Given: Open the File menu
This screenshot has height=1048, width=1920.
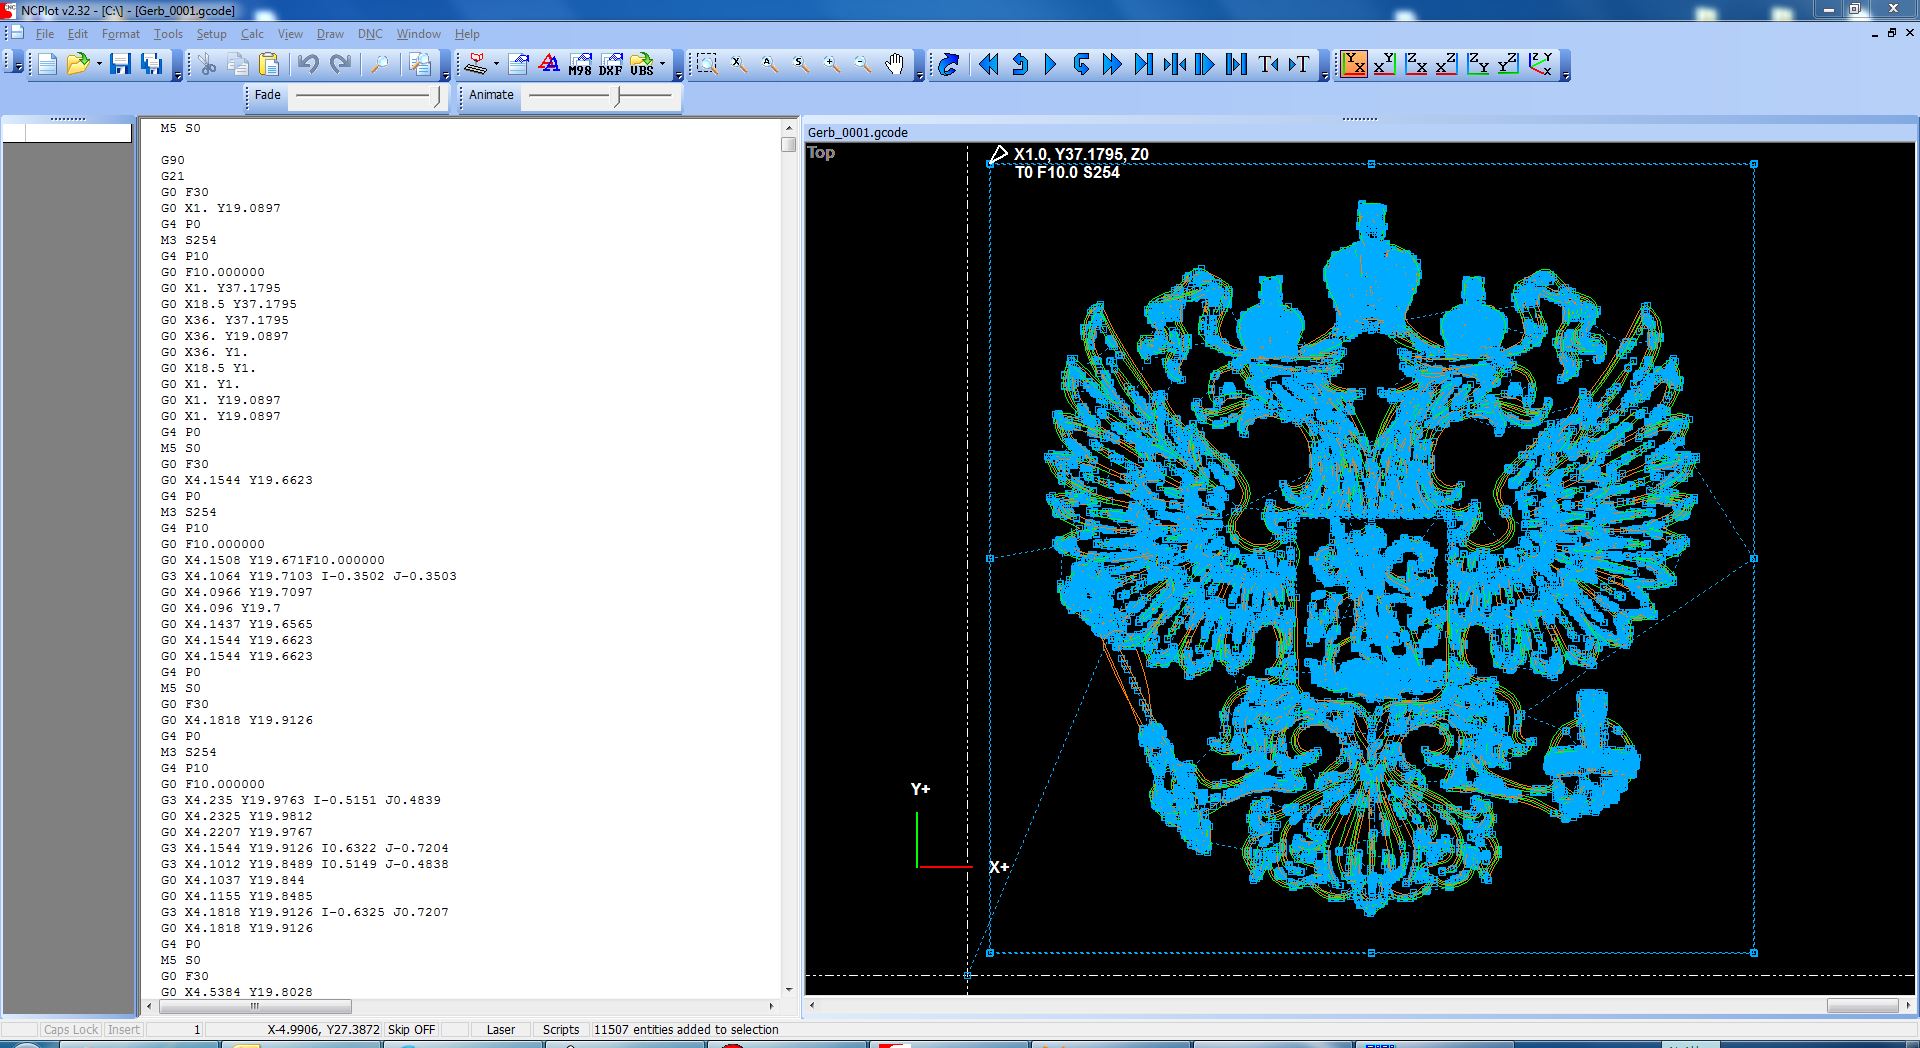Looking at the screenshot, I should [x=45, y=34].
